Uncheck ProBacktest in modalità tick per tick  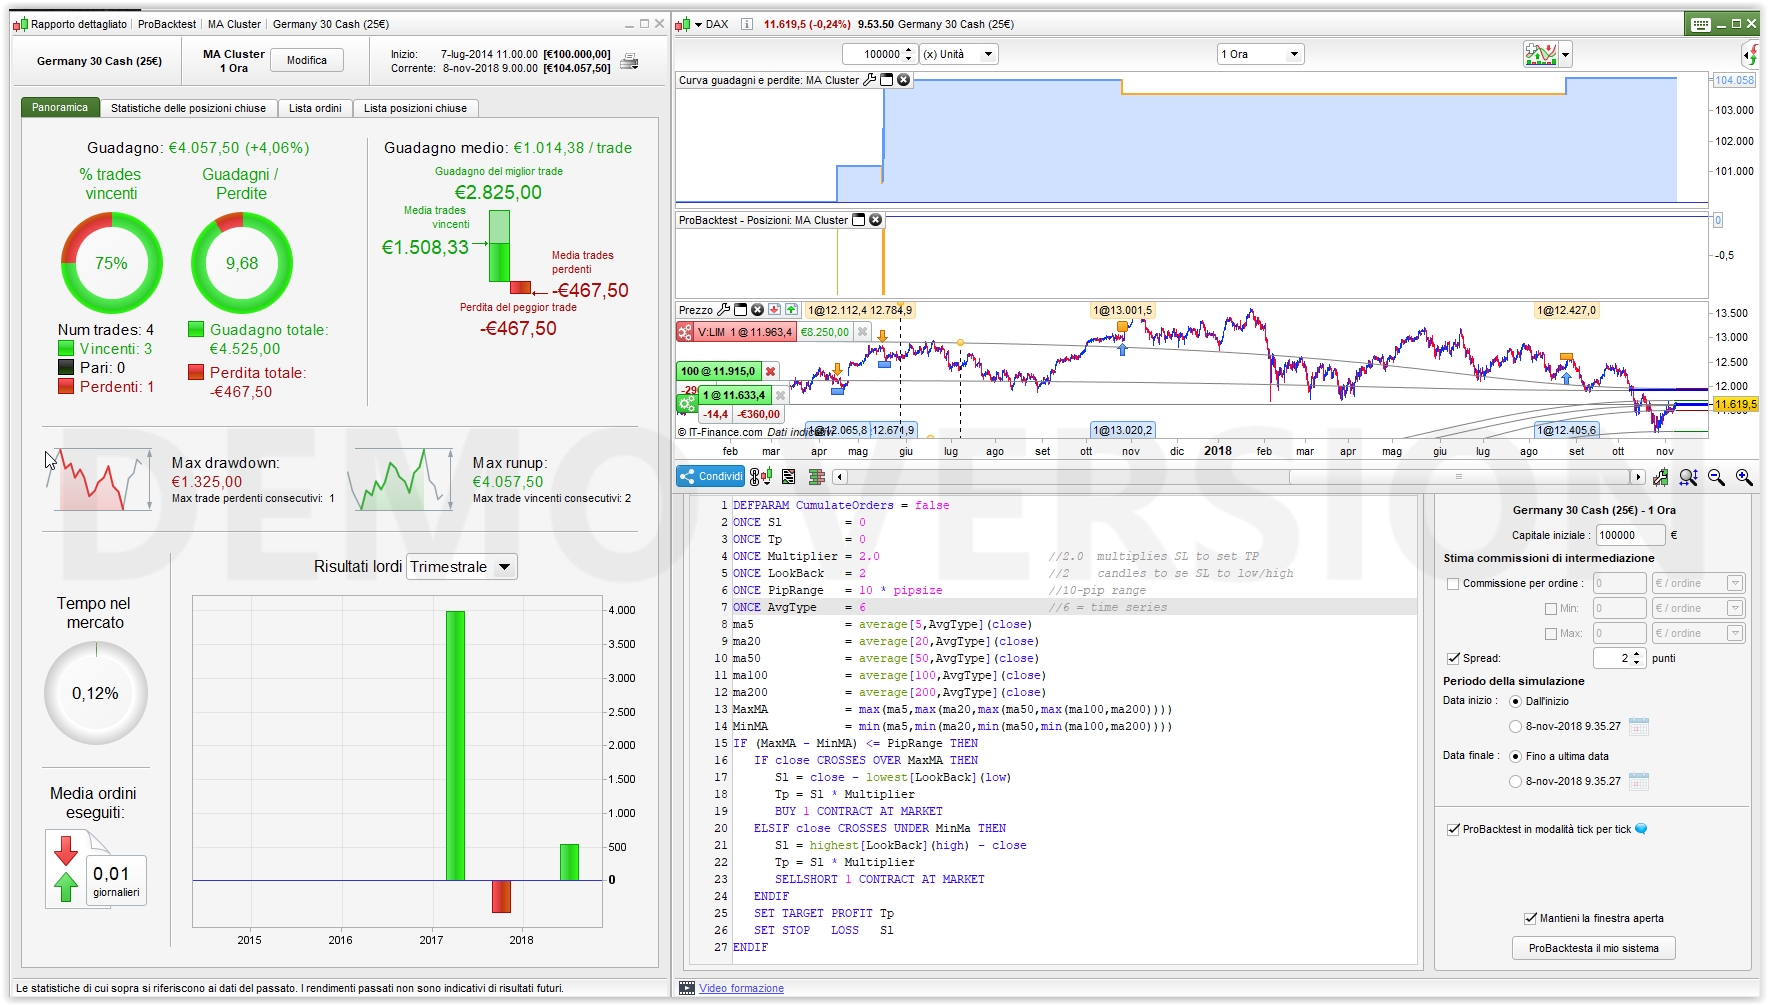tap(1453, 830)
